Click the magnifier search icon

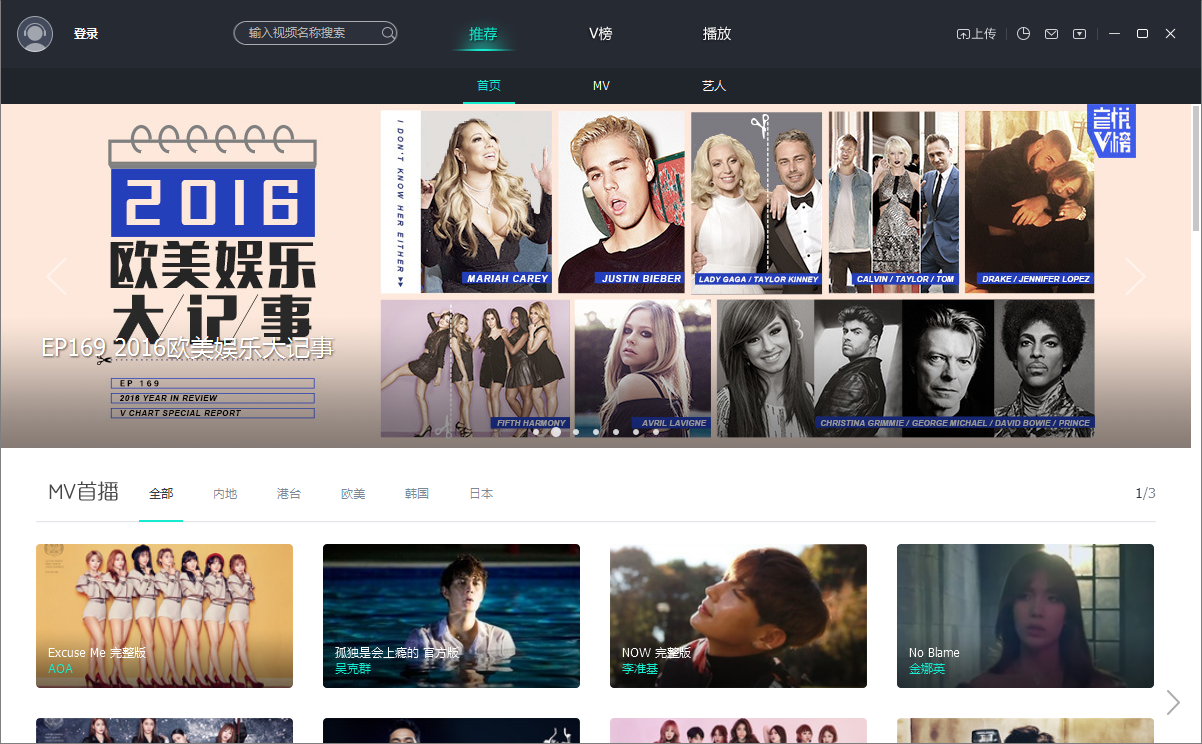coord(388,33)
